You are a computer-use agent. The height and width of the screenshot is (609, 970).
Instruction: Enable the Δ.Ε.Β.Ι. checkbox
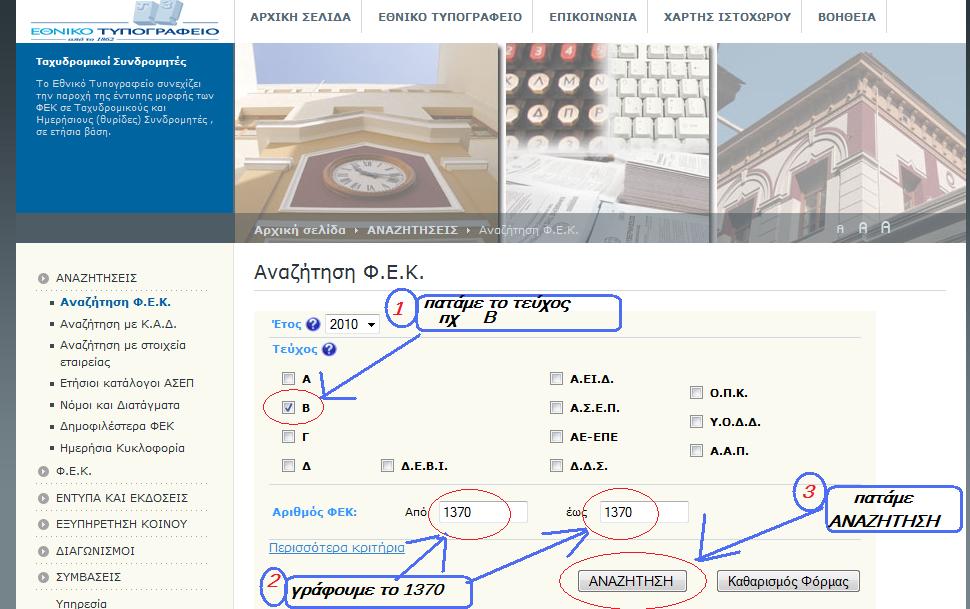pyautogui.click(x=387, y=466)
